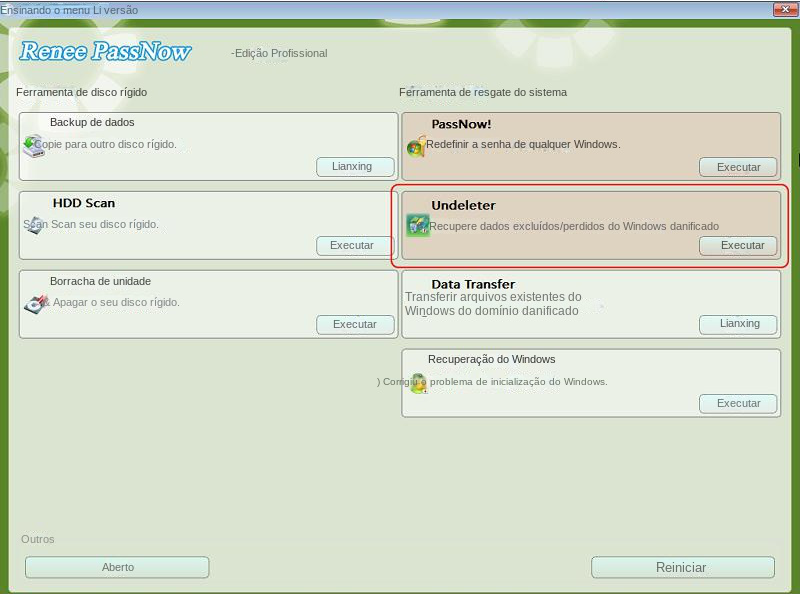Click 'Ferramenta de resgate do sistema' label
The image size is (800, 594).
[483, 92]
